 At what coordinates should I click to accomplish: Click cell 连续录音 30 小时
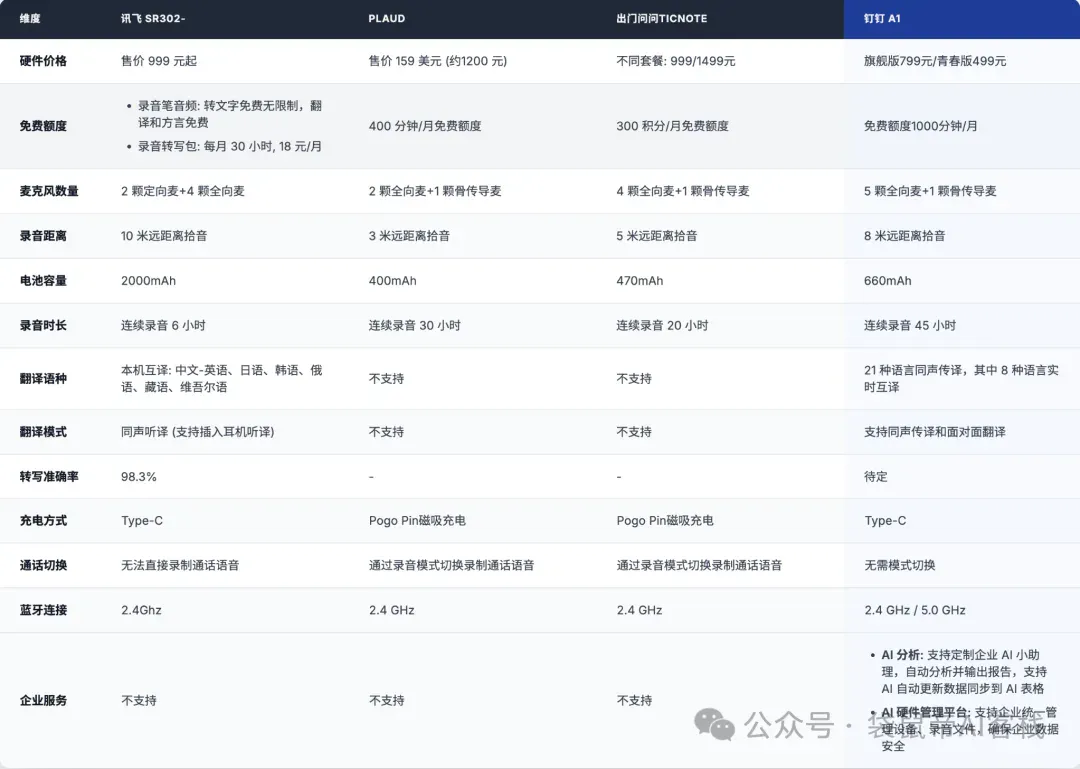[x=415, y=325]
